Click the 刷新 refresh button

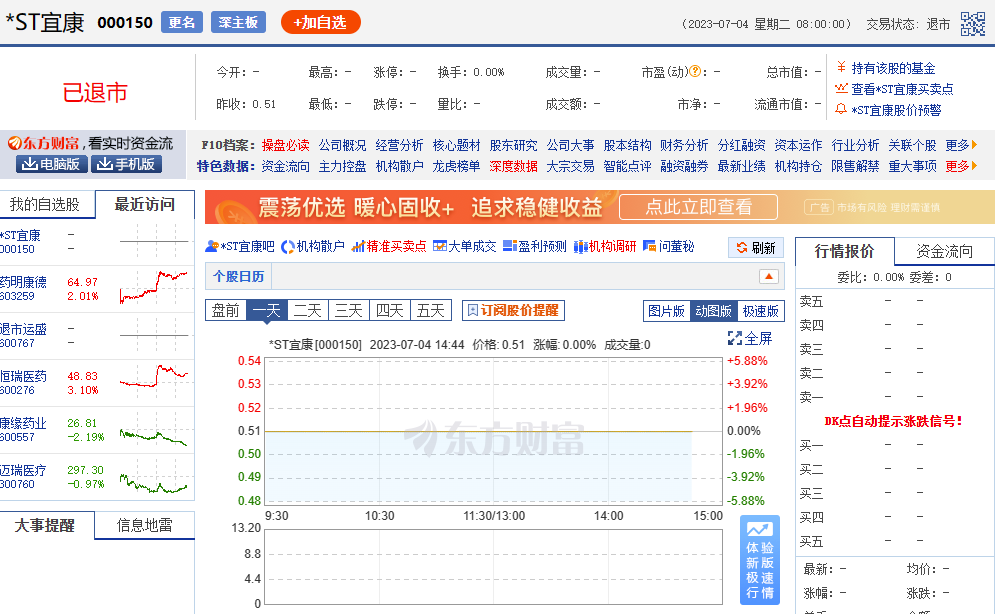click(756, 247)
